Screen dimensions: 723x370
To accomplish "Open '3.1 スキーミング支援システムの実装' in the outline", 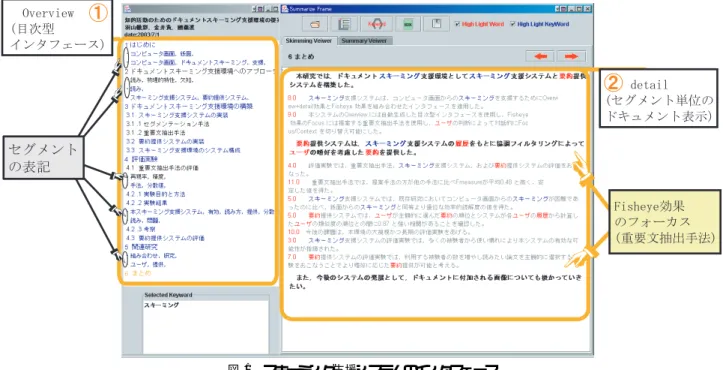I will (x=177, y=115).
